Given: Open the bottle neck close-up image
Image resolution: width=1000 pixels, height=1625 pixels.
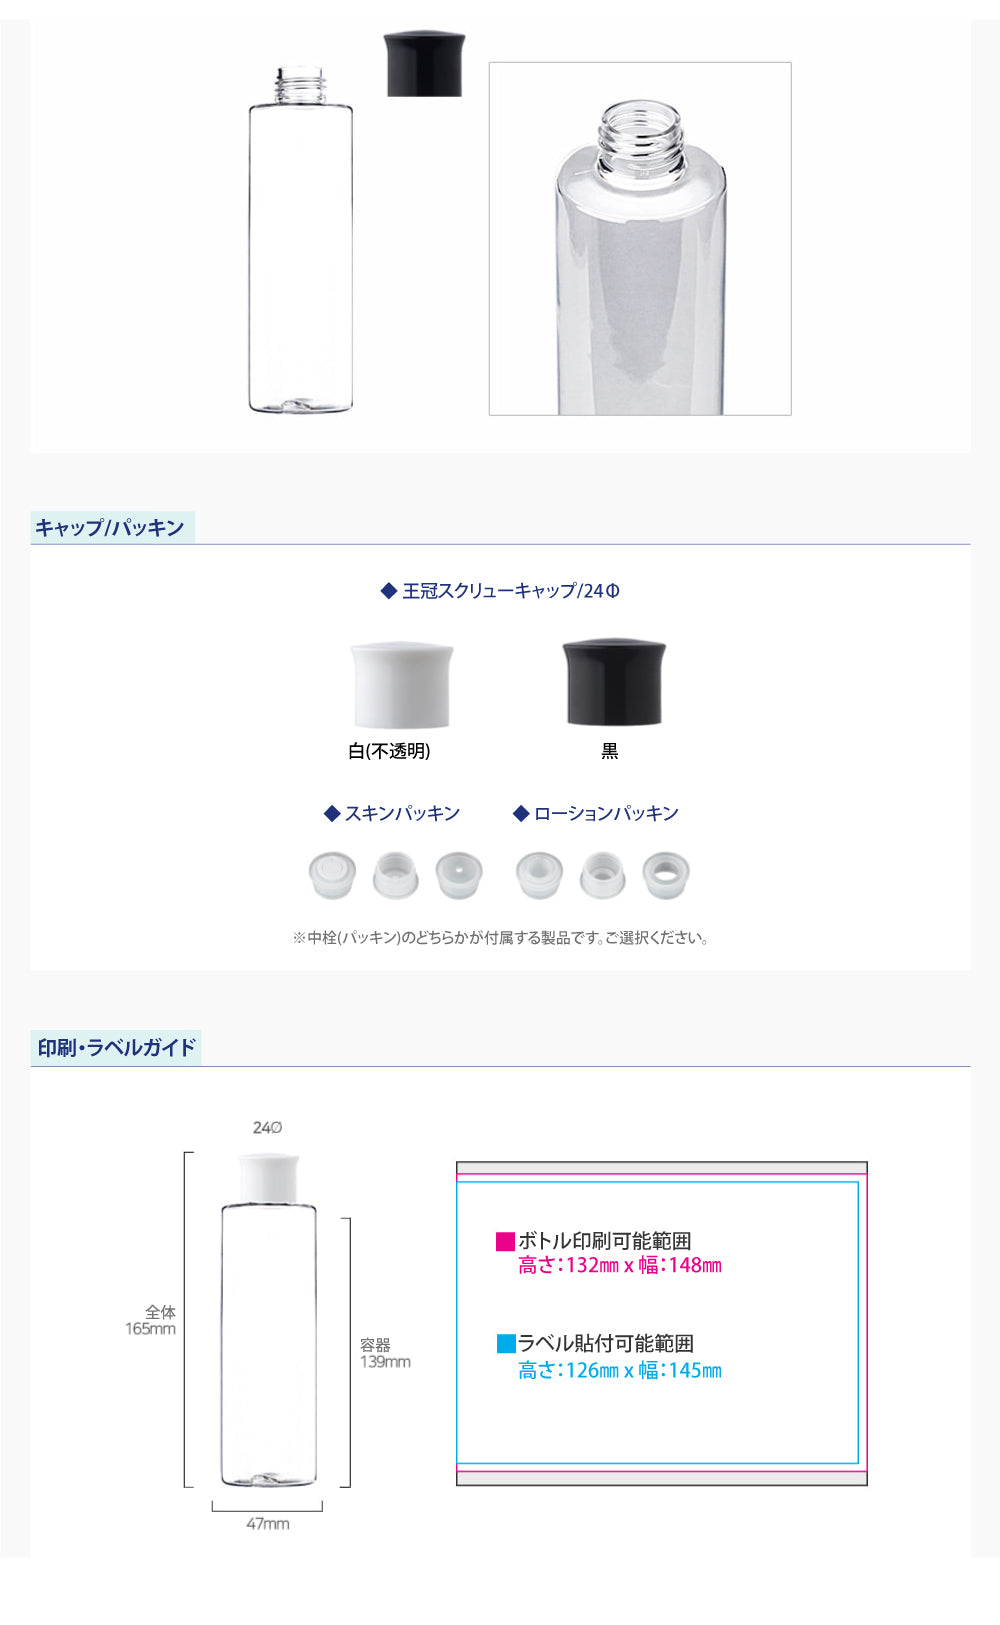Looking at the screenshot, I should (640, 239).
